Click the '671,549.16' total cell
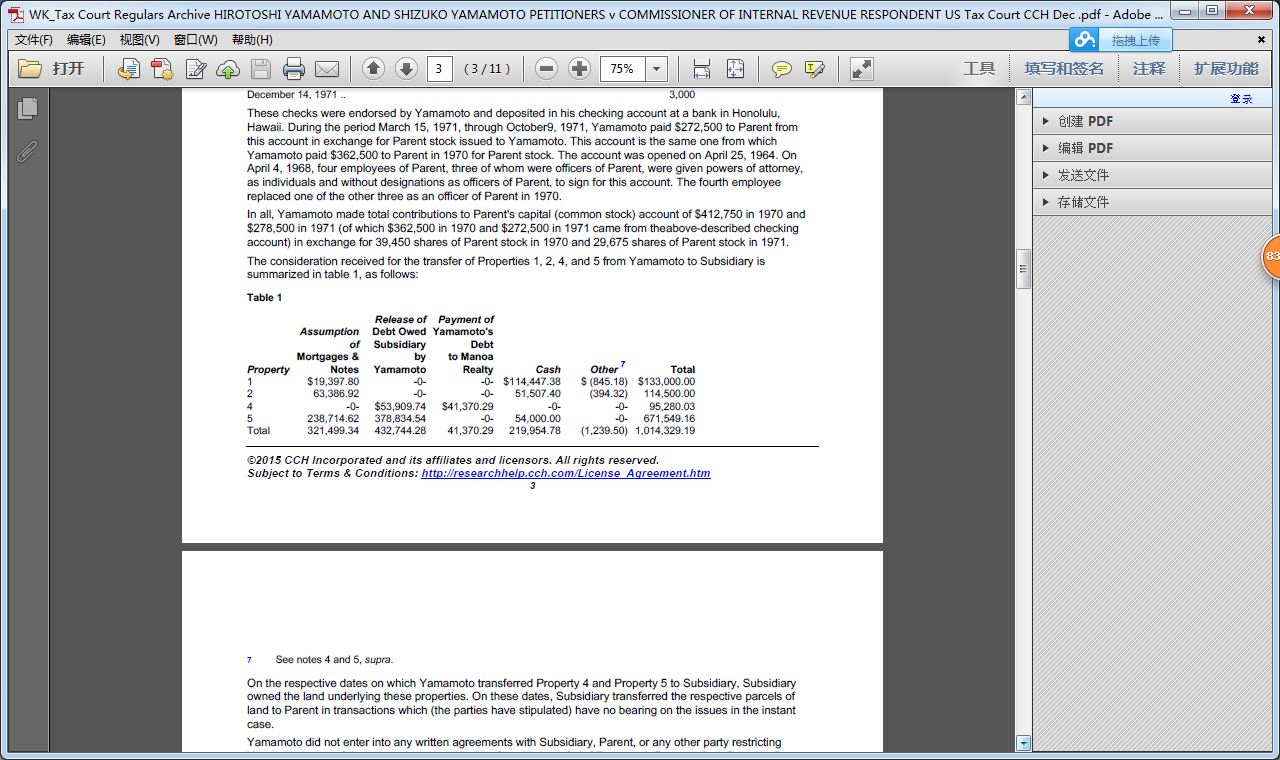Screen dimensions: 1280x760 click(x=669, y=418)
